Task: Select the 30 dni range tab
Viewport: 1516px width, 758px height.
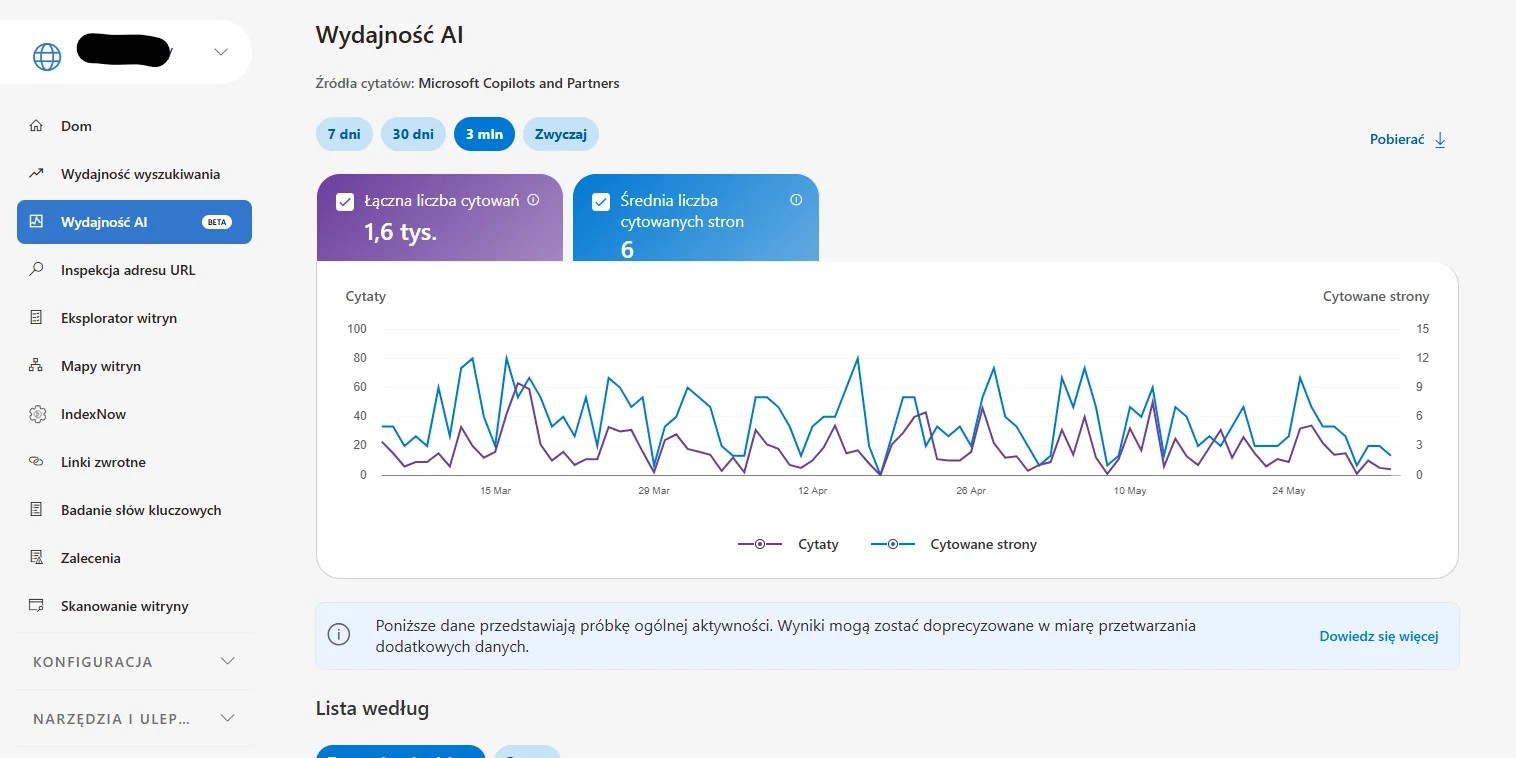Action: (x=413, y=134)
